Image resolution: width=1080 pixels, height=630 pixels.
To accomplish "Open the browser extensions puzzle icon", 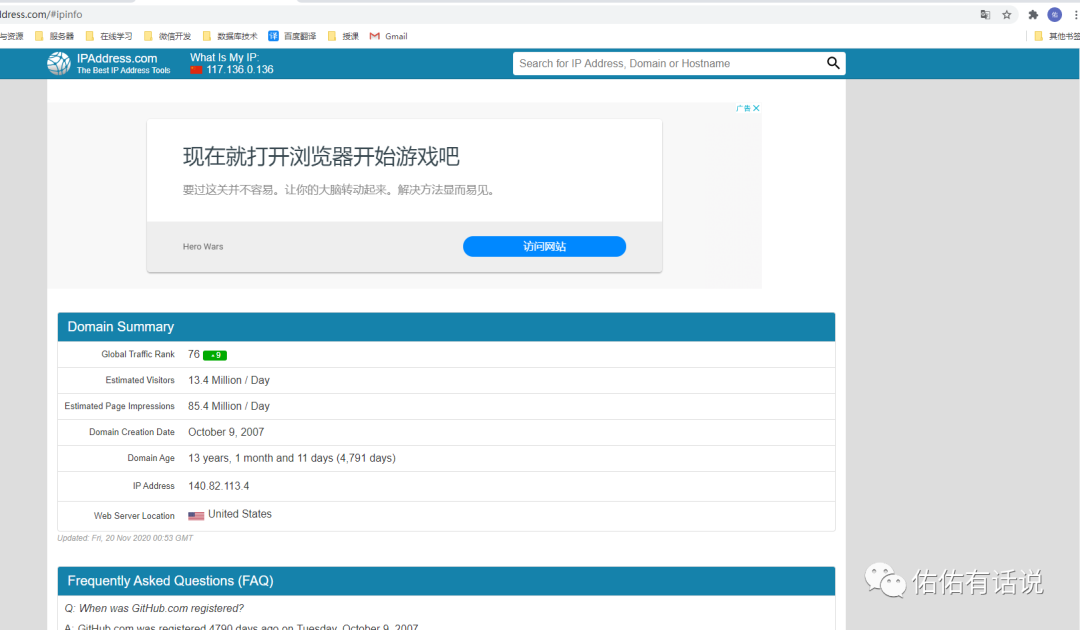I will point(1032,14).
